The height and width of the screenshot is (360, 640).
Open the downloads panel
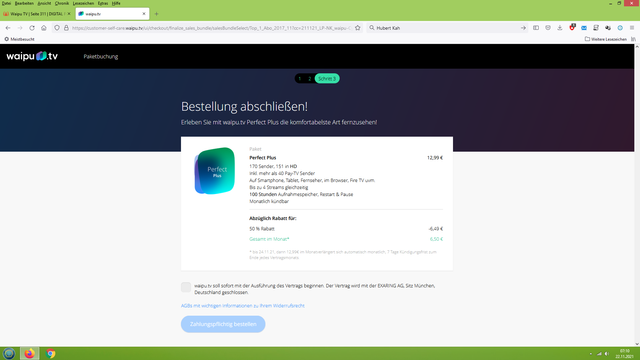pos(560,28)
